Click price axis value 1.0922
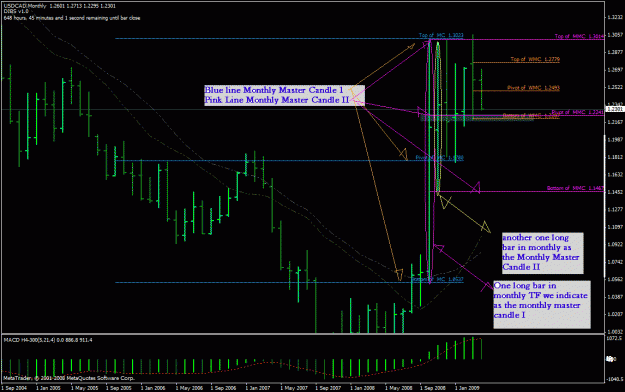This screenshot has width=625, height=392. click(x=615, y=244)
